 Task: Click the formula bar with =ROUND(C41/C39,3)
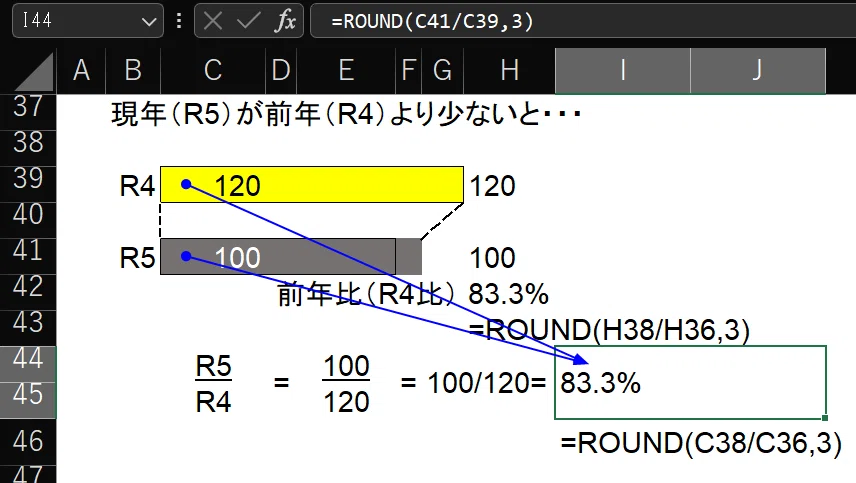[583, 21]
